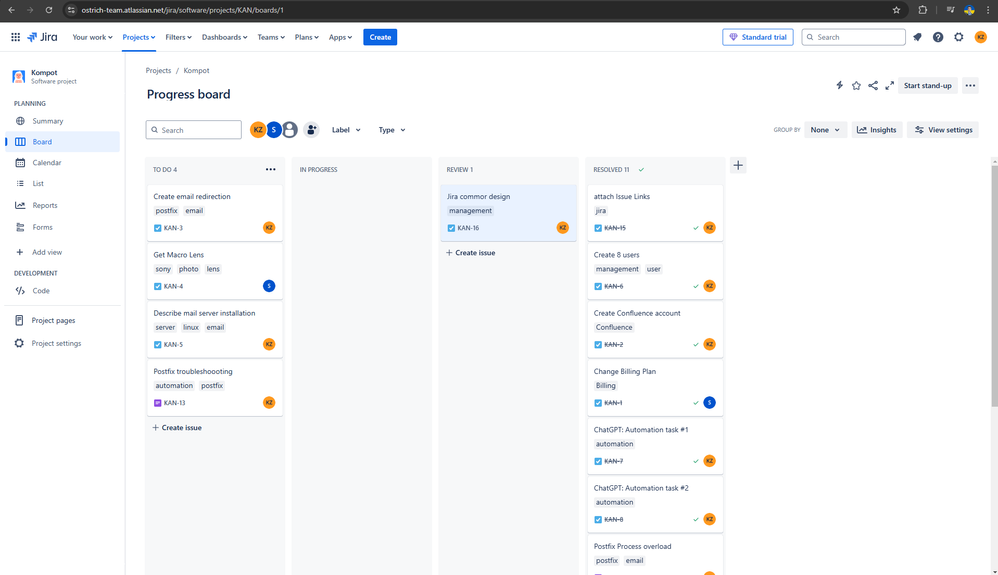
Task: Open the Insights button
Action: (876, 130)
